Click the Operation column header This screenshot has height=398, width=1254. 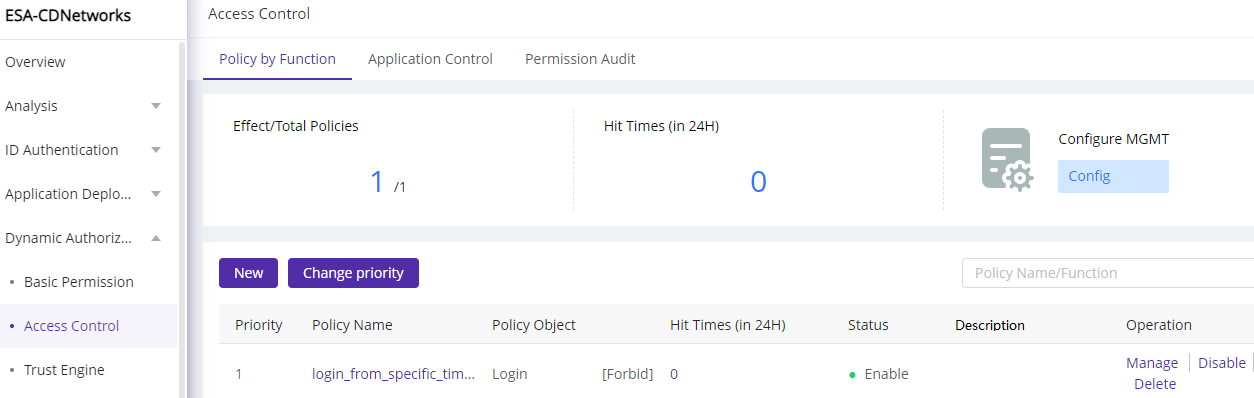[1159, 325]
